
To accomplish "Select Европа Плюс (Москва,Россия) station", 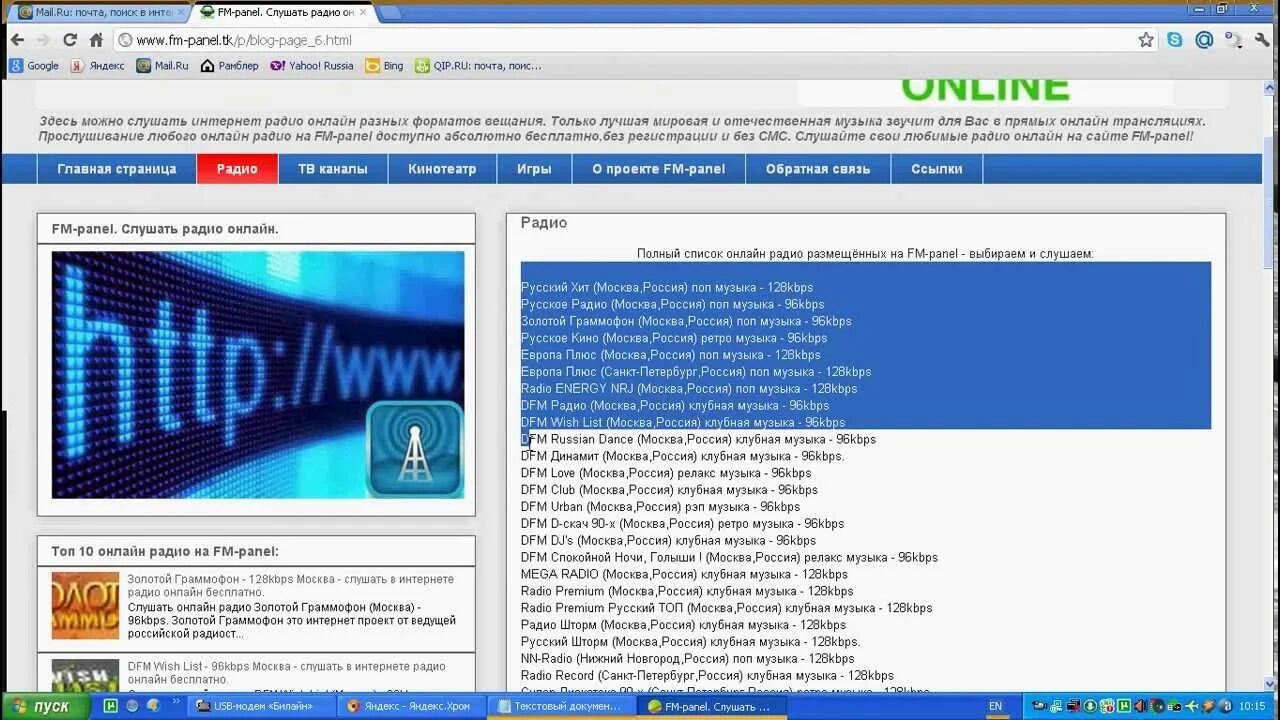I will click(x=671, y=355).
